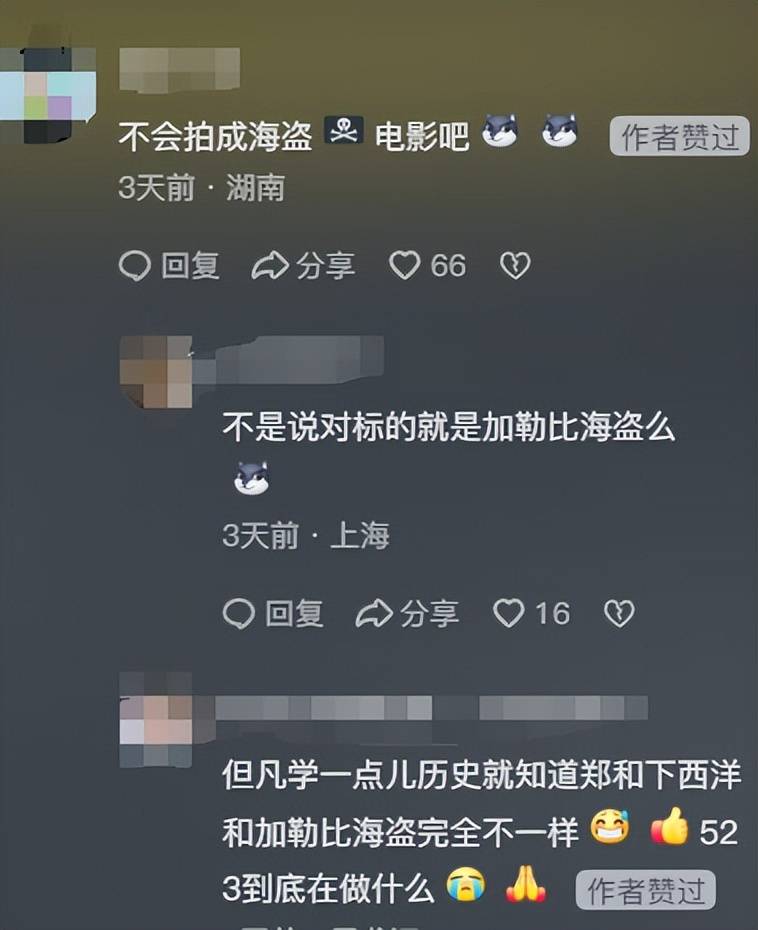
Task: Dislike the Hunan pirate movie comment
Action: 515,266
